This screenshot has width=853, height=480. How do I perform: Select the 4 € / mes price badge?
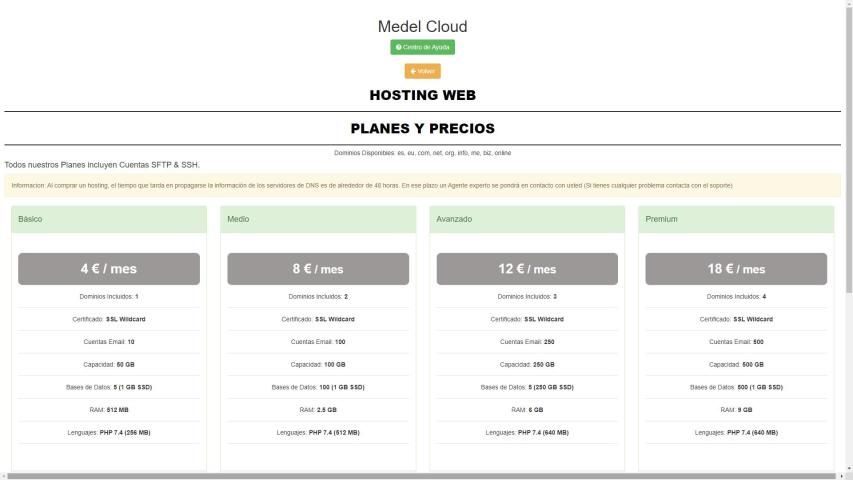(109, 269)
